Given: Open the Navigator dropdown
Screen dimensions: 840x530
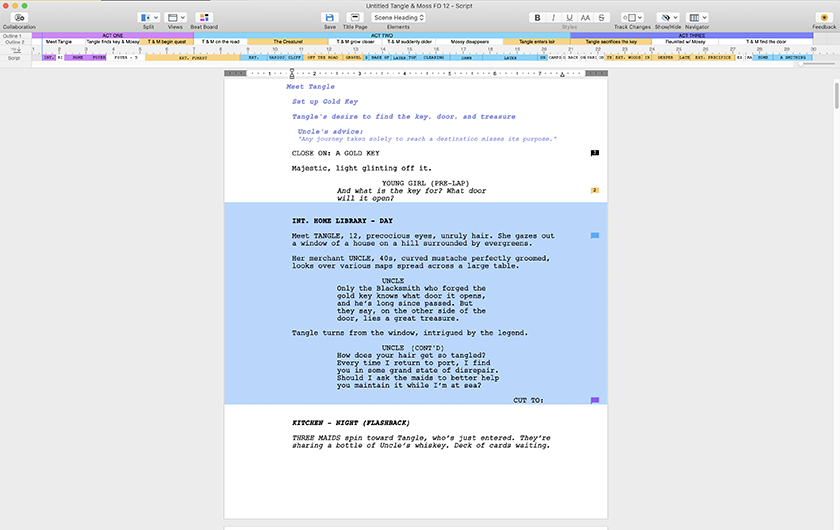Looking at the screenshot, I should click(x=697, y=18).
